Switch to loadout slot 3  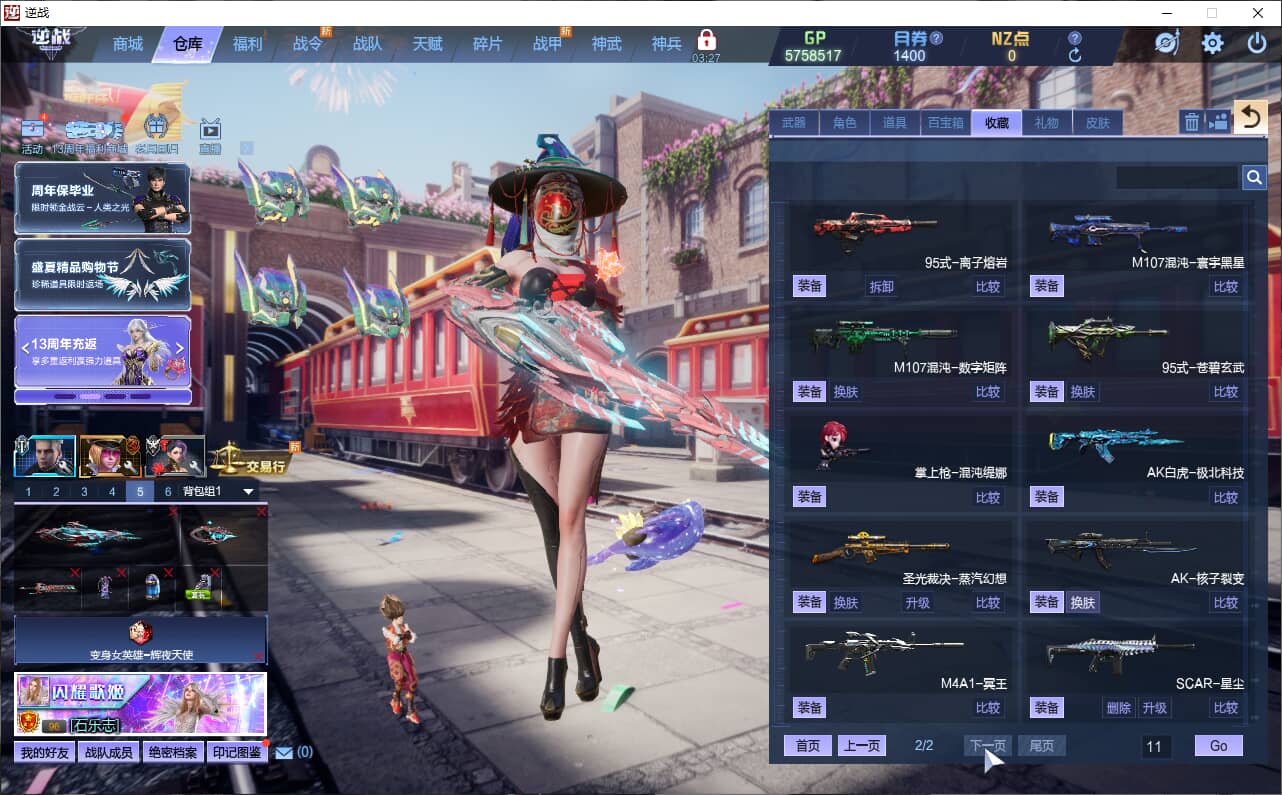pyautogui.click(x=84, y=492)
